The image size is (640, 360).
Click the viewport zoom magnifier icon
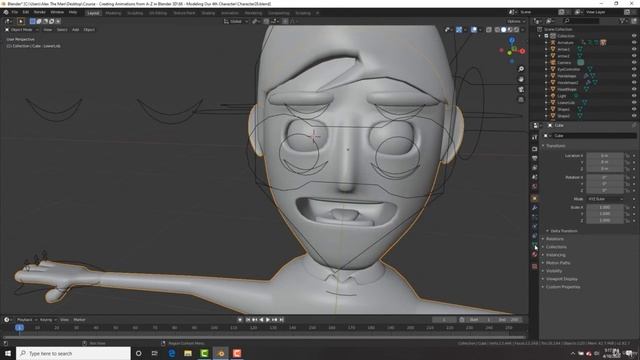click(521, 69)
